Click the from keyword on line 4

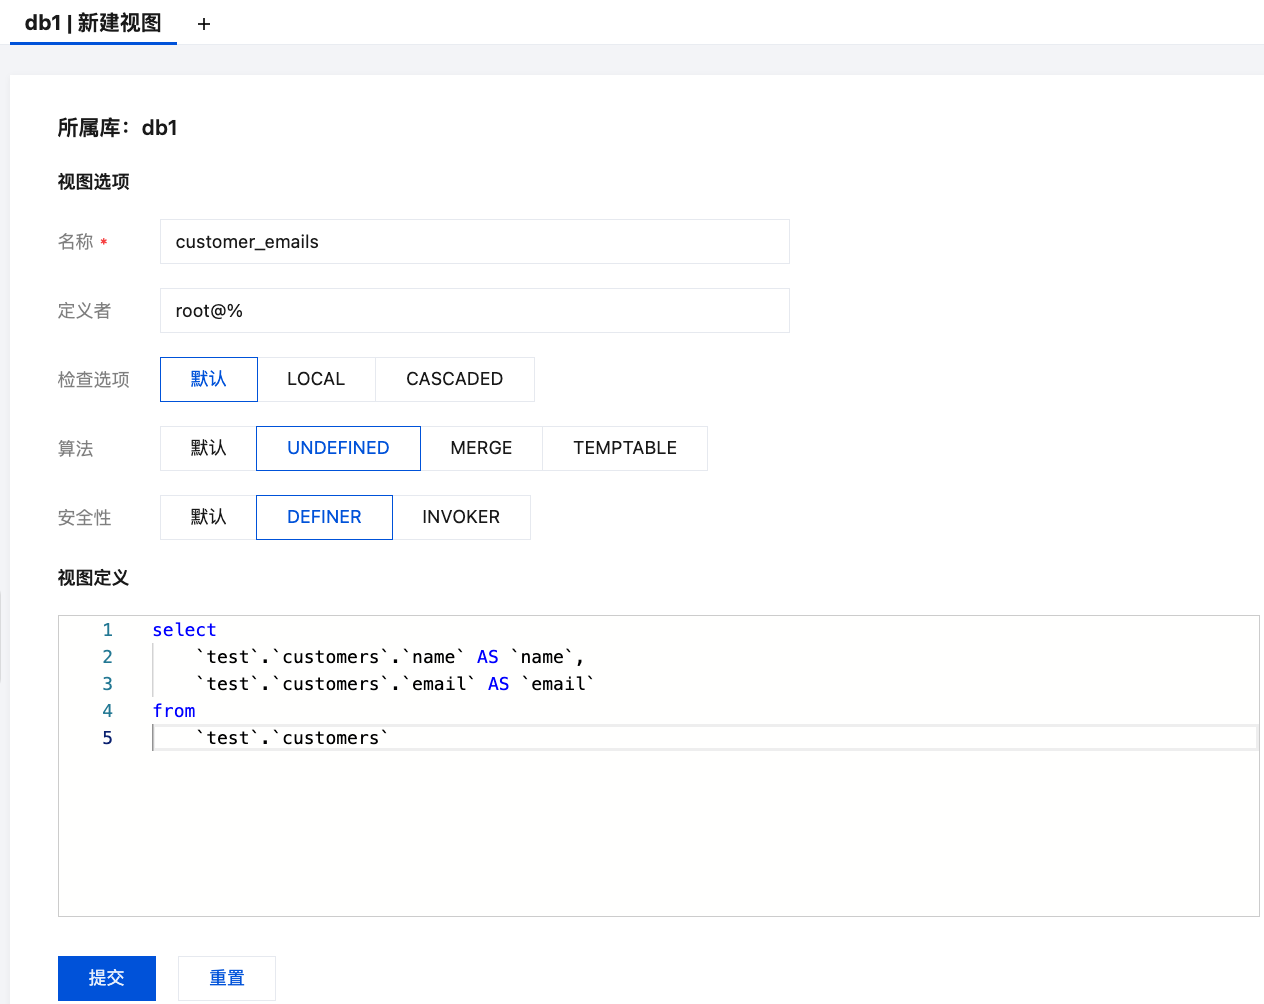coord(174,711)
